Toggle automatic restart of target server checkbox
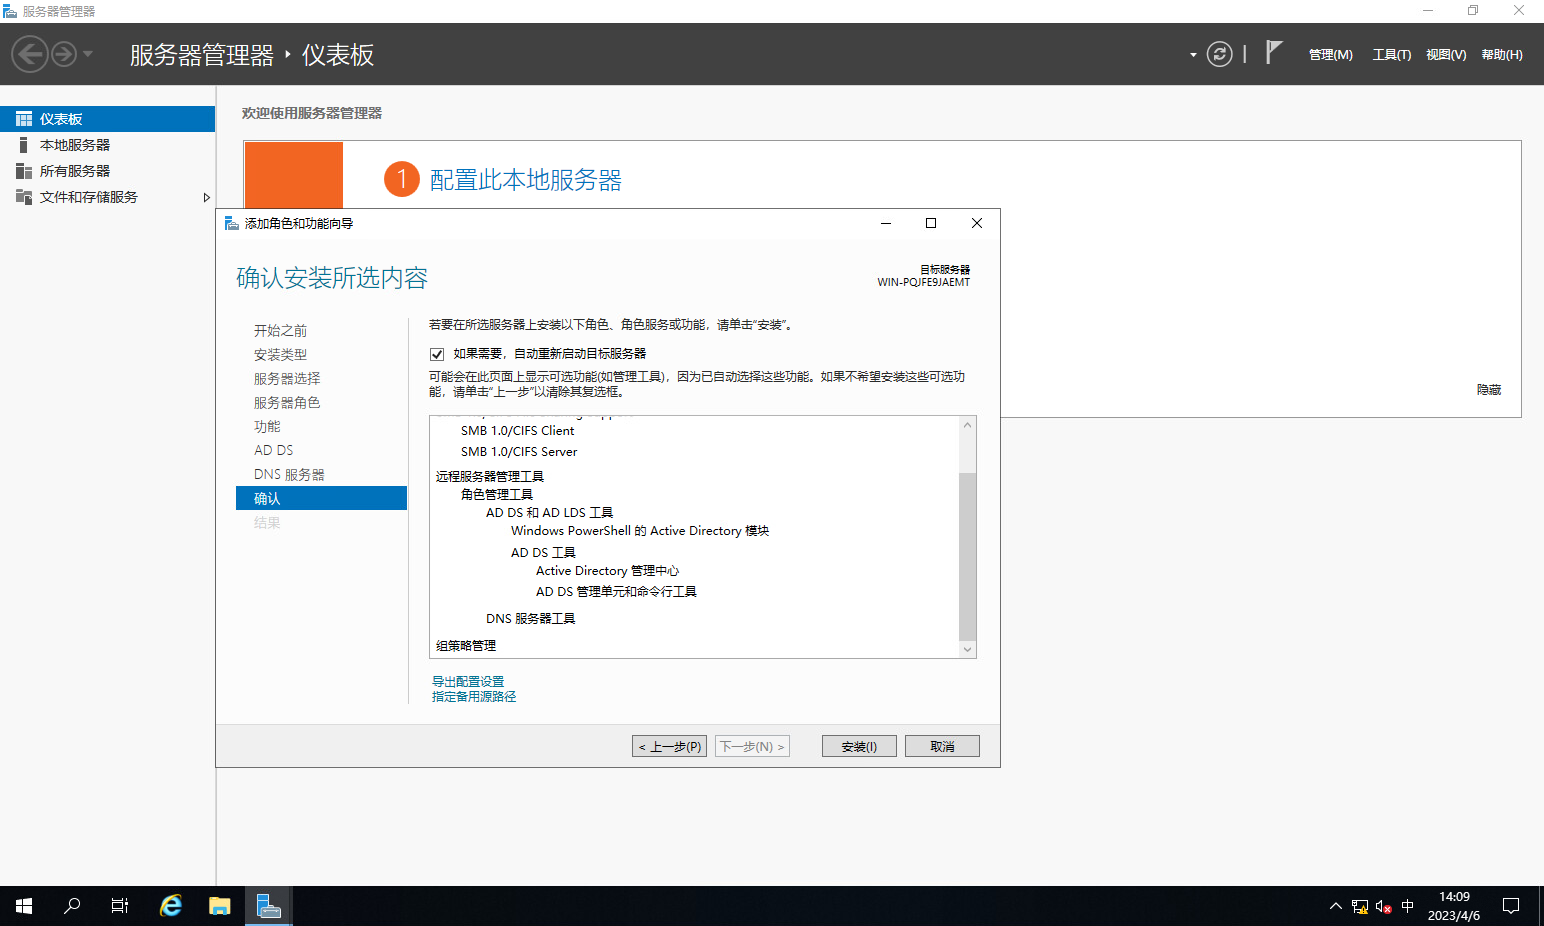Screen dimensions: 1544x926 pos(437,354)
